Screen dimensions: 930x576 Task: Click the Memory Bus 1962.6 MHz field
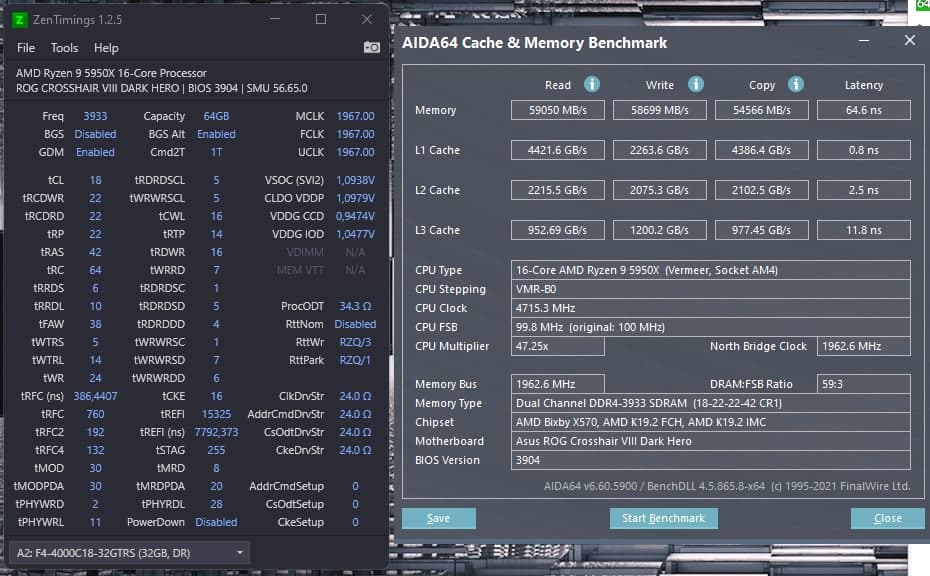(558, 384)
